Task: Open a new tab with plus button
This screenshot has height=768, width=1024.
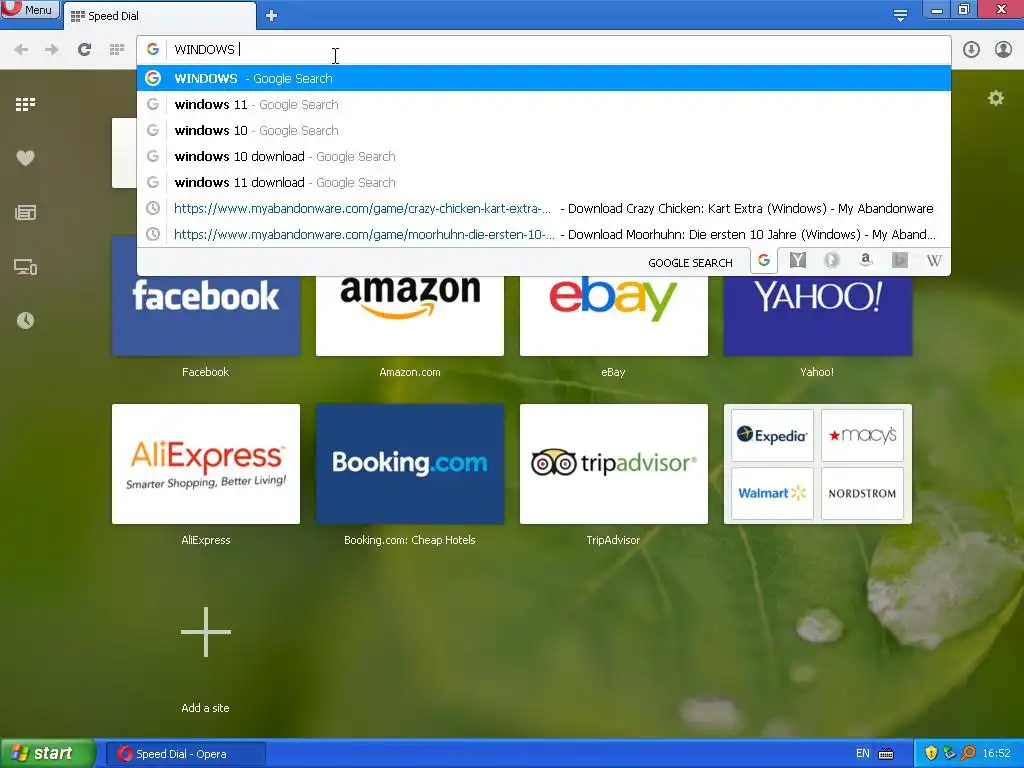Action: pos(272,16)
